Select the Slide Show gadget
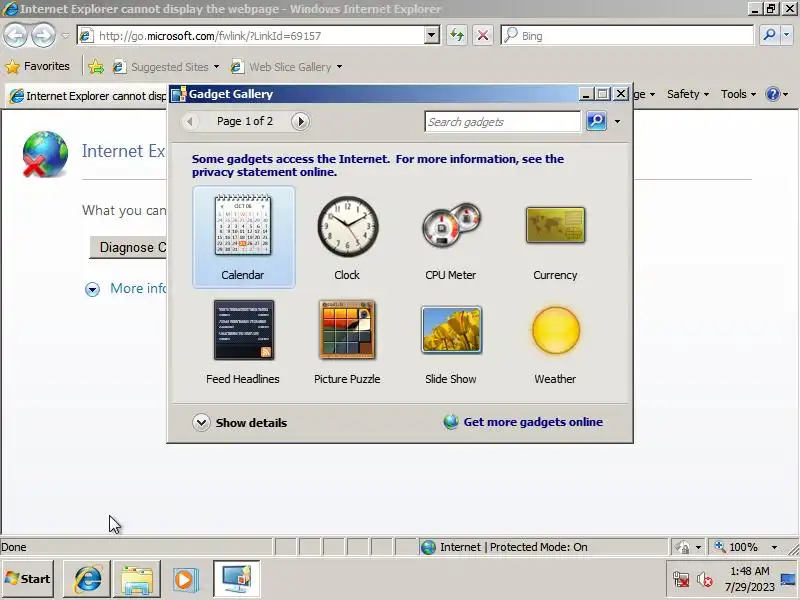 (x=451, y=342)
